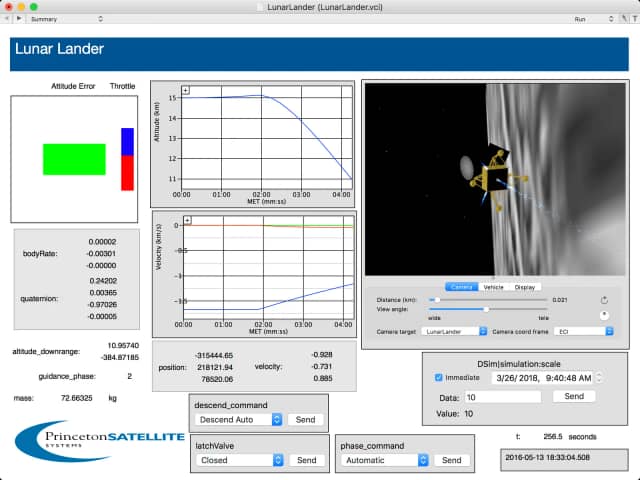Click the guidance_phase value 2

coord(130,376)
